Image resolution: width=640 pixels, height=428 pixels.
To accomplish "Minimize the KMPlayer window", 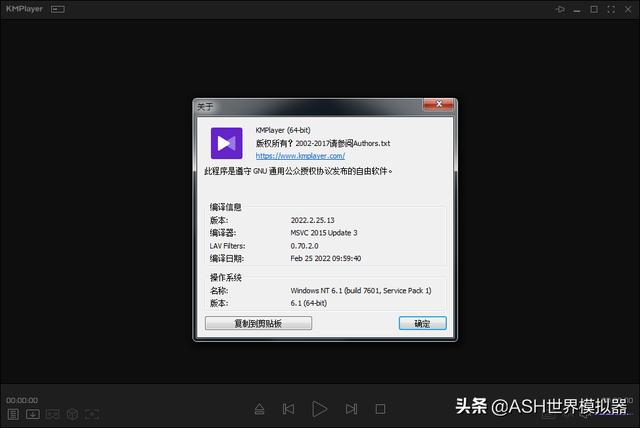I will [577, 10].
